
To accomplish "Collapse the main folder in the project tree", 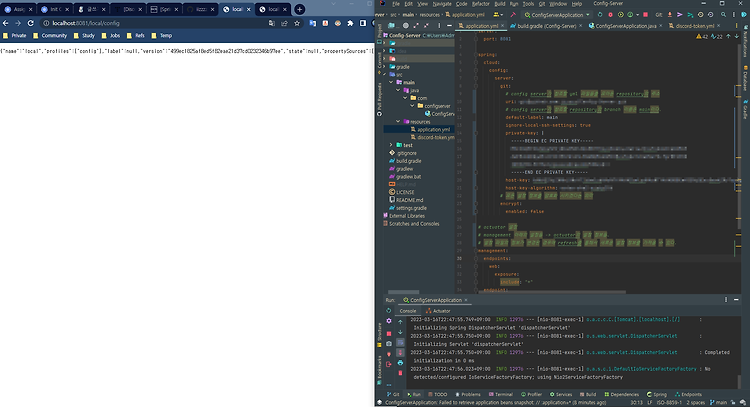I will coord(391,82).
